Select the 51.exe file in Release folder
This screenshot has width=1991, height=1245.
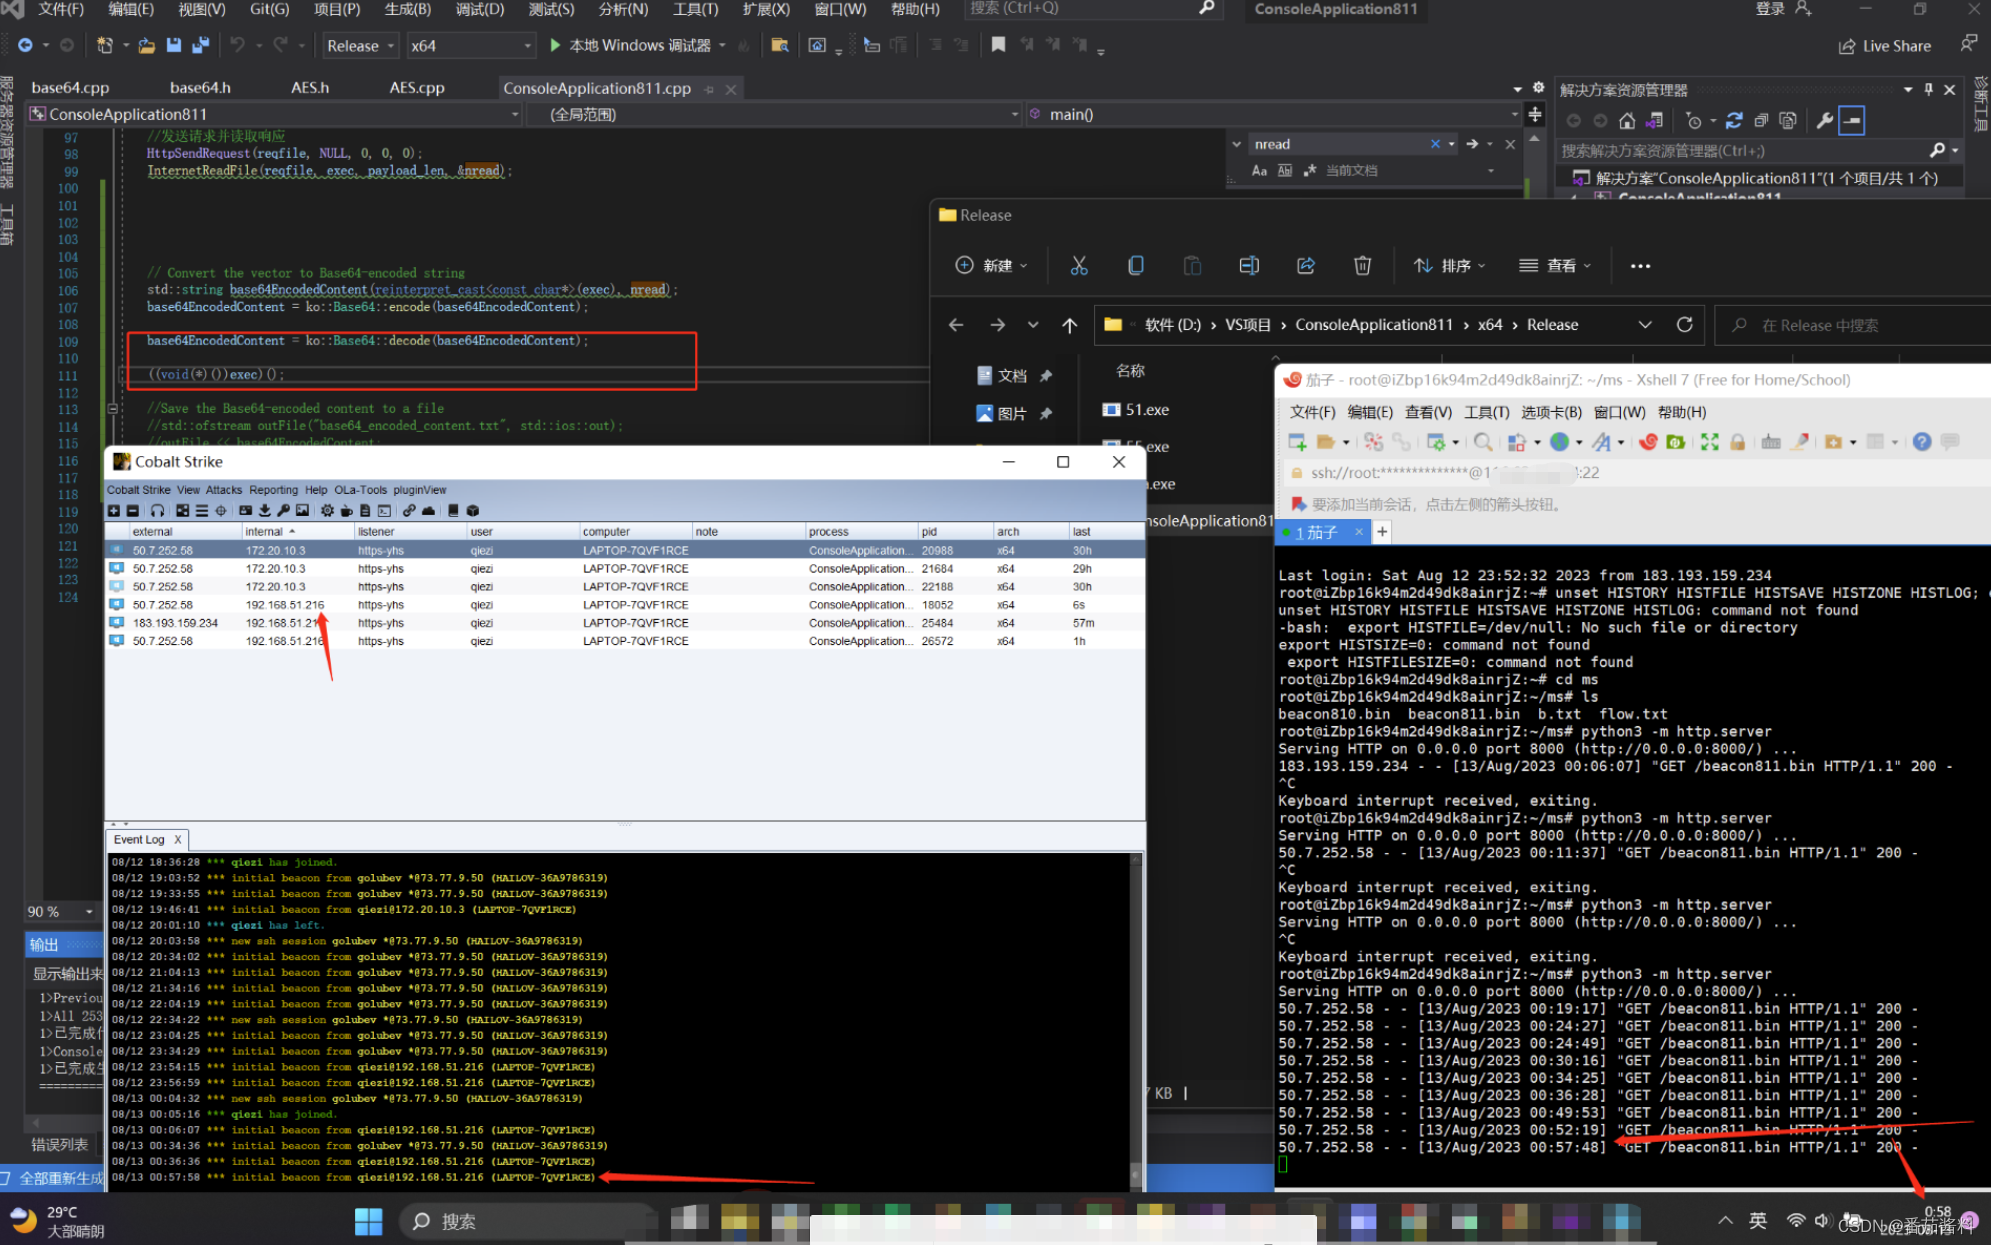pos(1136,410)
